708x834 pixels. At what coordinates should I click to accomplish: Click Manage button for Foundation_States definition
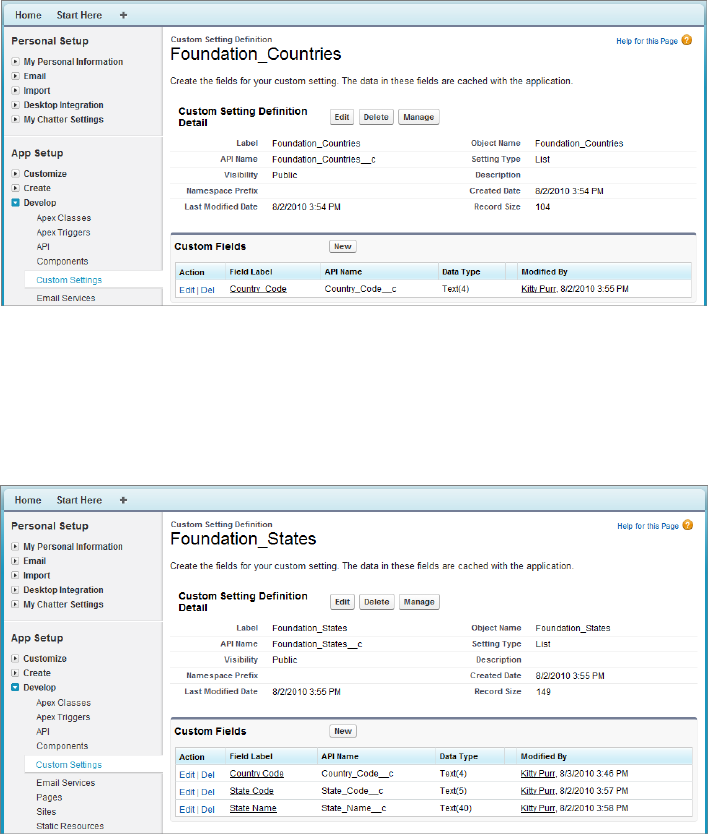(419, 602)
